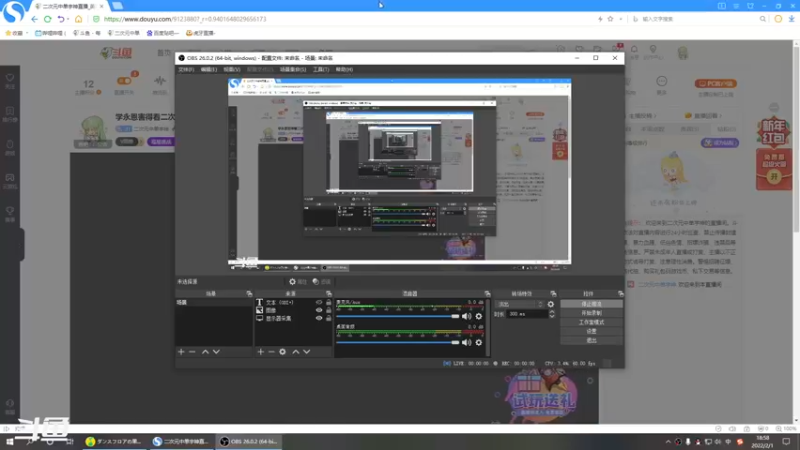Open Windows Start button on taskbar
The image size is (800, 450).
point(9,442)
